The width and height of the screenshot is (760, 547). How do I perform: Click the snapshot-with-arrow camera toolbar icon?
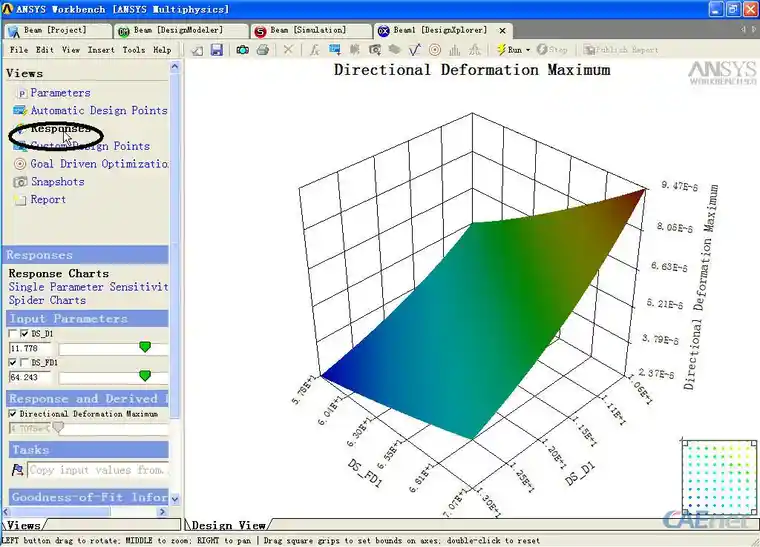click(x=375, y=49)
